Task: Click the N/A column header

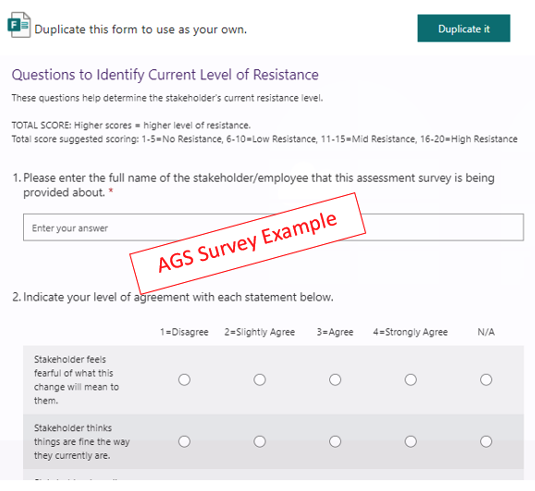Action: [x=486, y=332]
